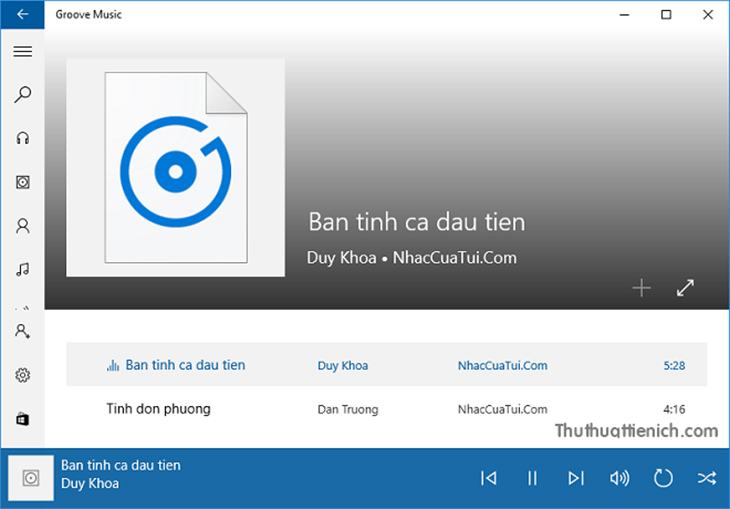The width and height of the screenshot is (730, 509).
Task: Select 'Ban tinh ca dau tien' song row
Action: point(386,365)
